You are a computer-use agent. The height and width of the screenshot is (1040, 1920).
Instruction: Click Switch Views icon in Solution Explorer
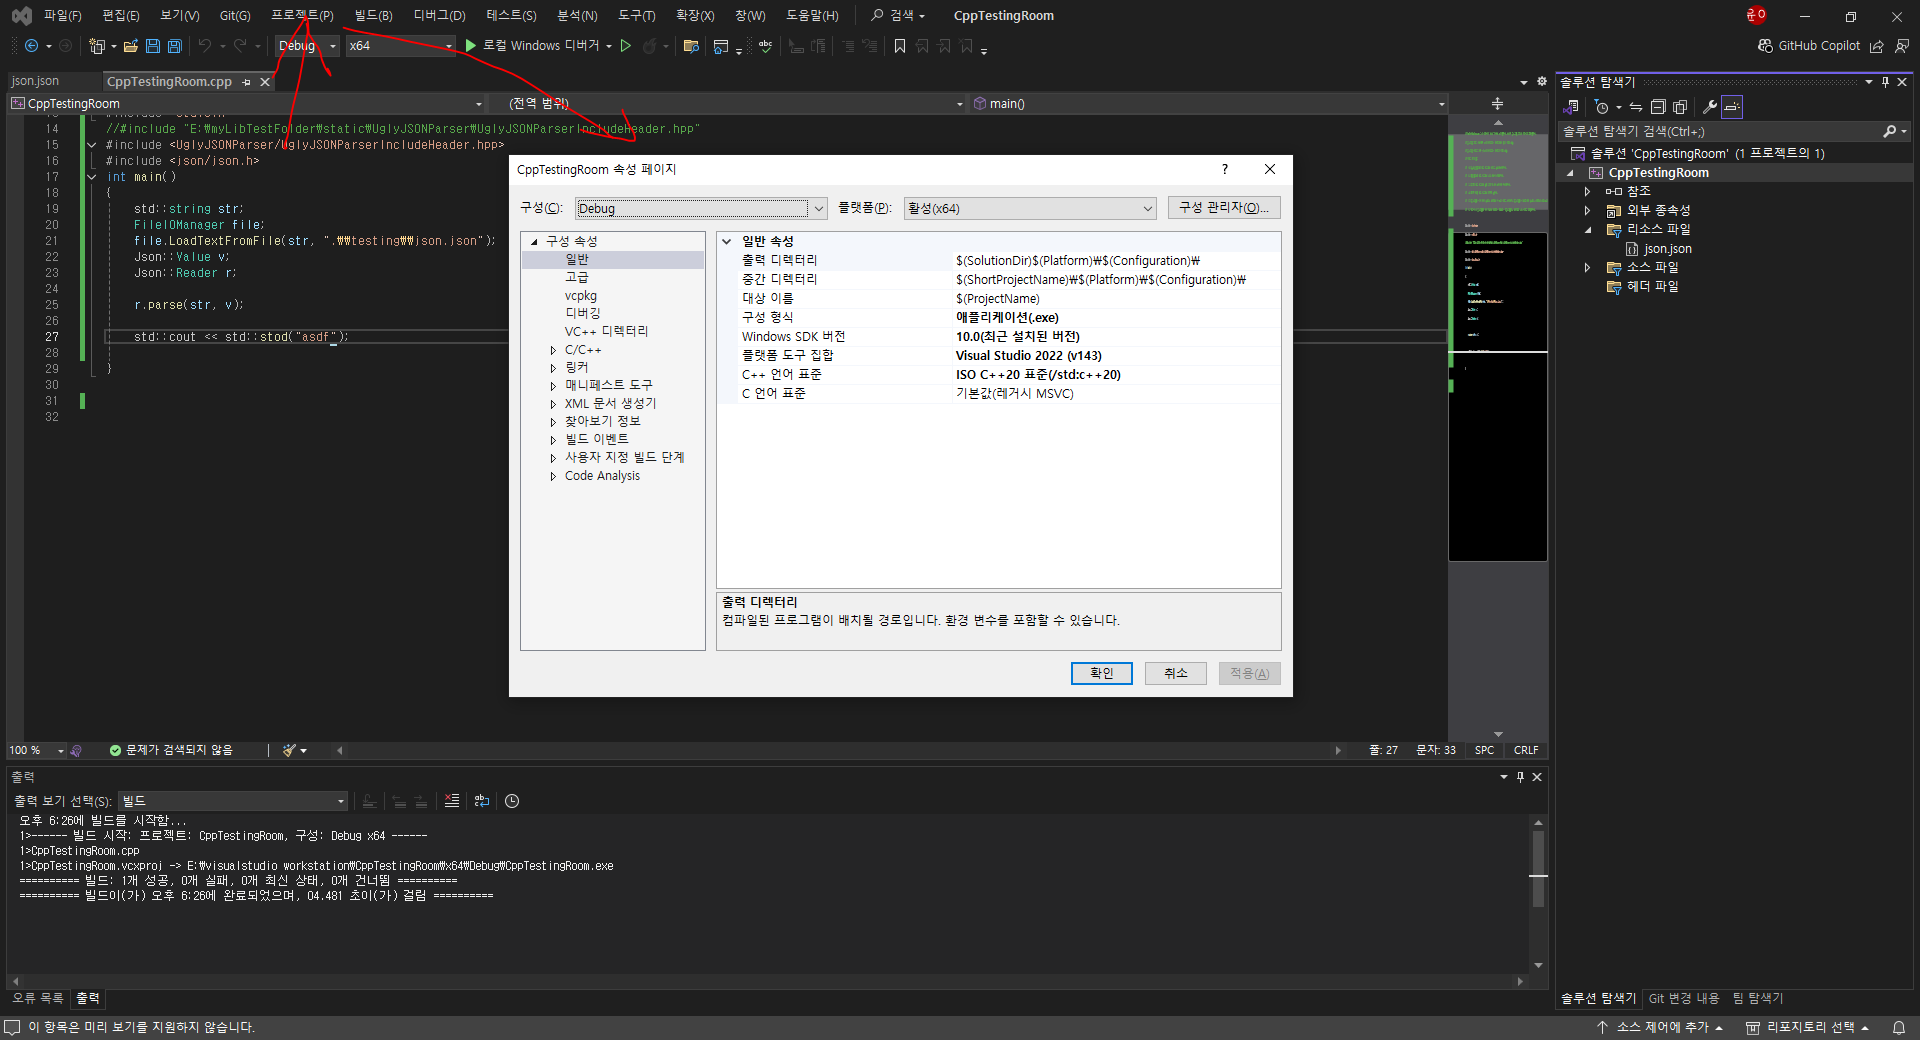(x=1572, y=107)
